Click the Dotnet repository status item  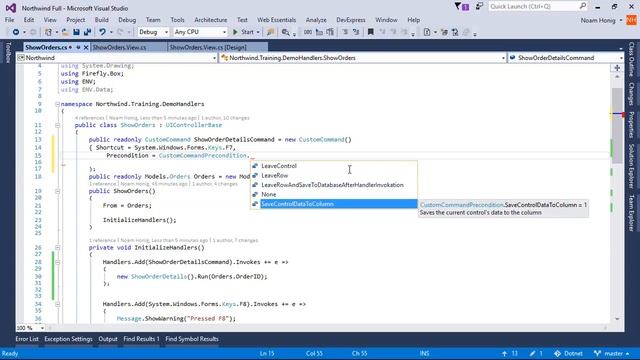569,353
